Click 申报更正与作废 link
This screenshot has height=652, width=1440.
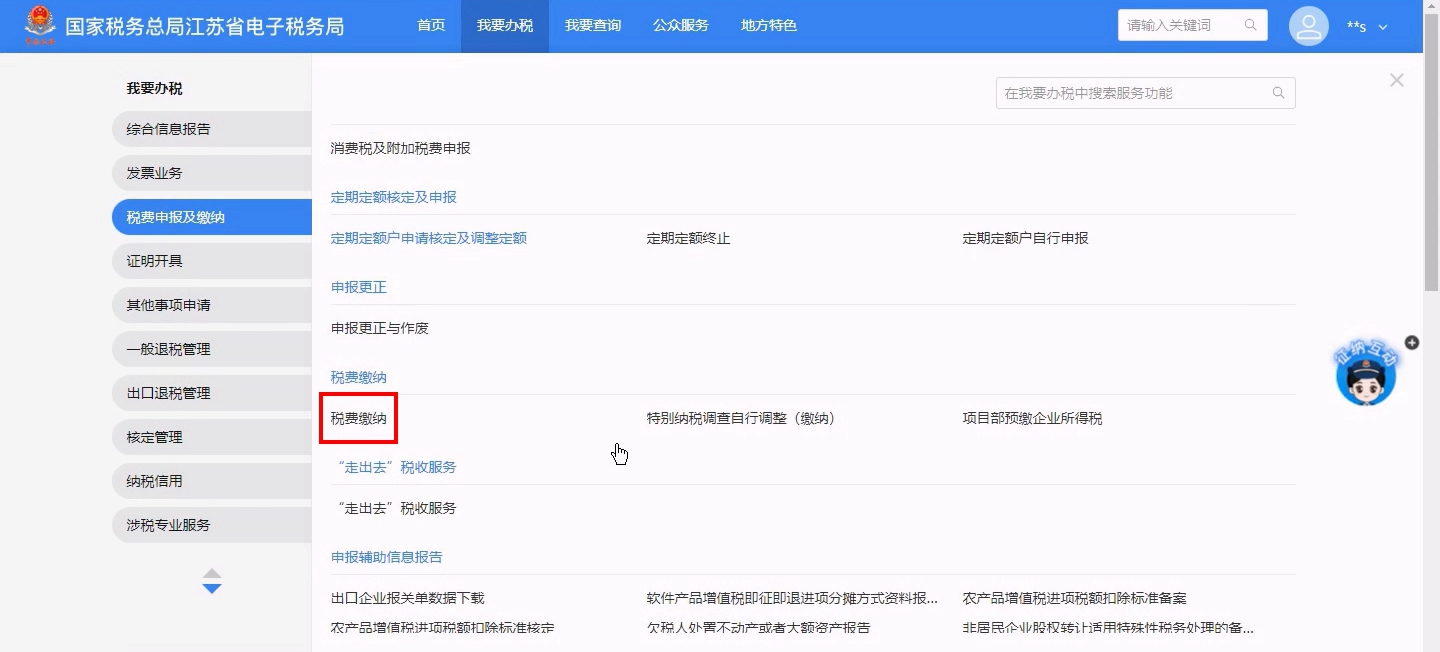click(x=379, y=328)
